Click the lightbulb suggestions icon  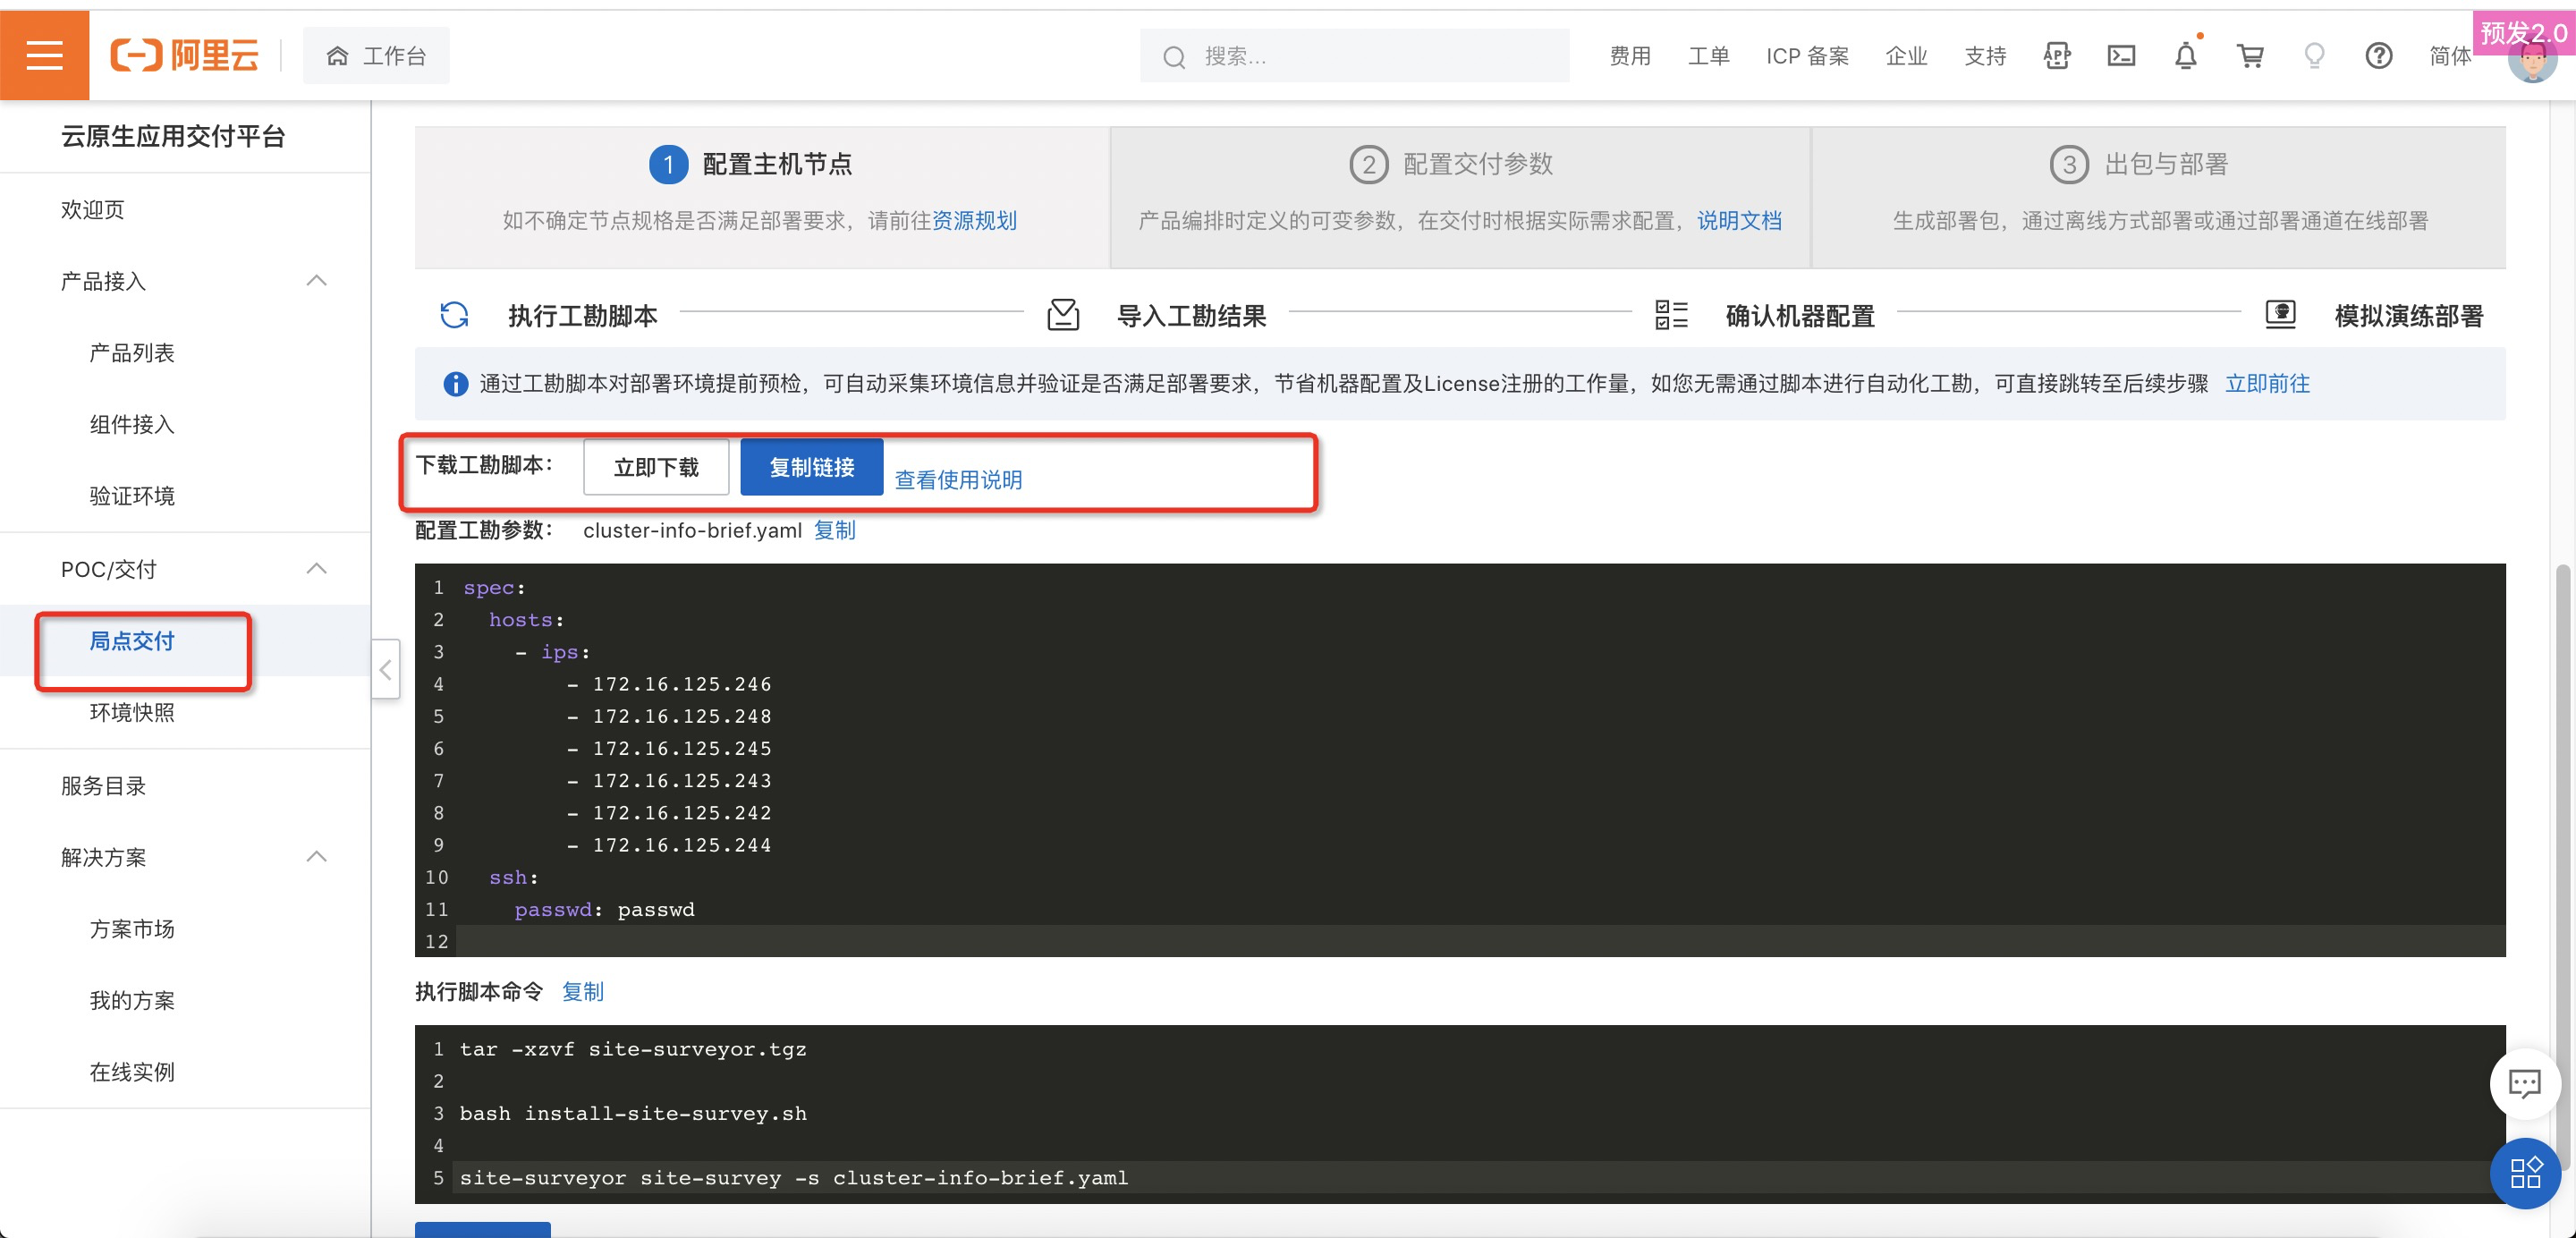click(x=2314, y=56)
